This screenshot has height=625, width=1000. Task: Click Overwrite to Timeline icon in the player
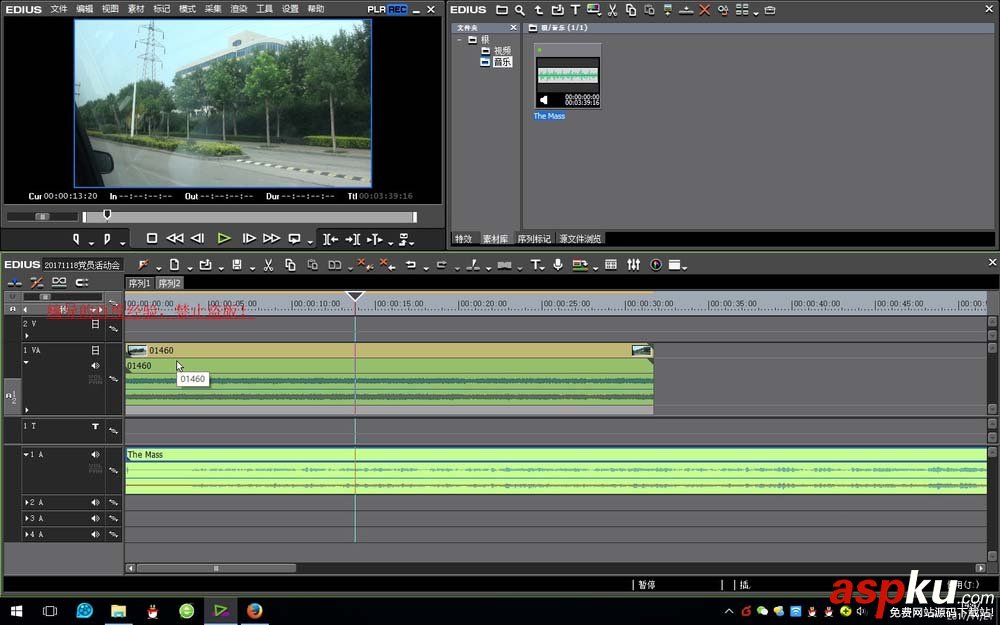pyautogui.click(x=353, y=240)
